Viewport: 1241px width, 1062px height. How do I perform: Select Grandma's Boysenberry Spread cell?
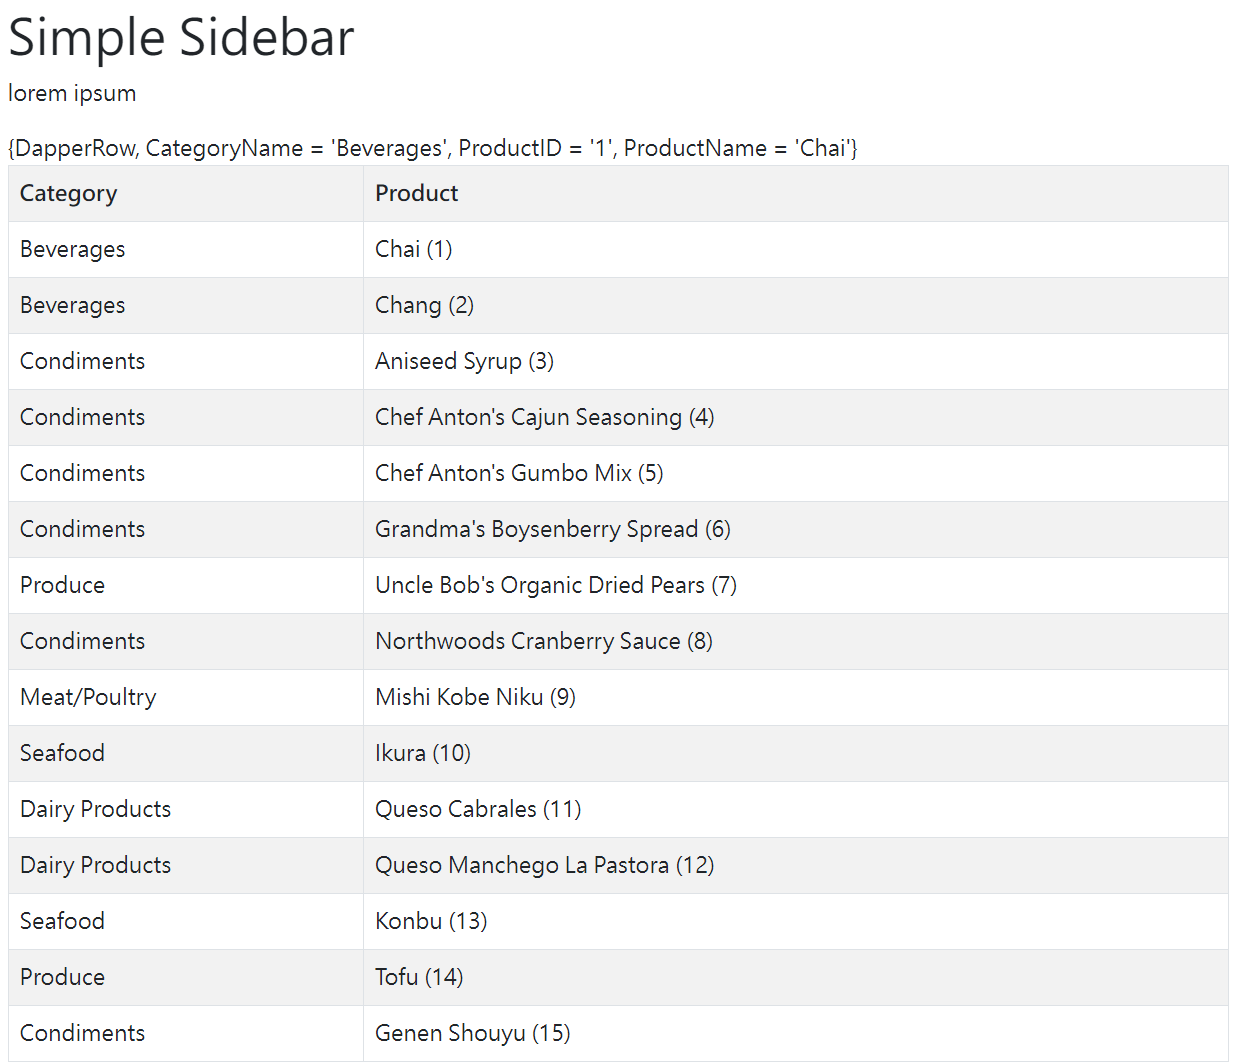coord(552,529)
